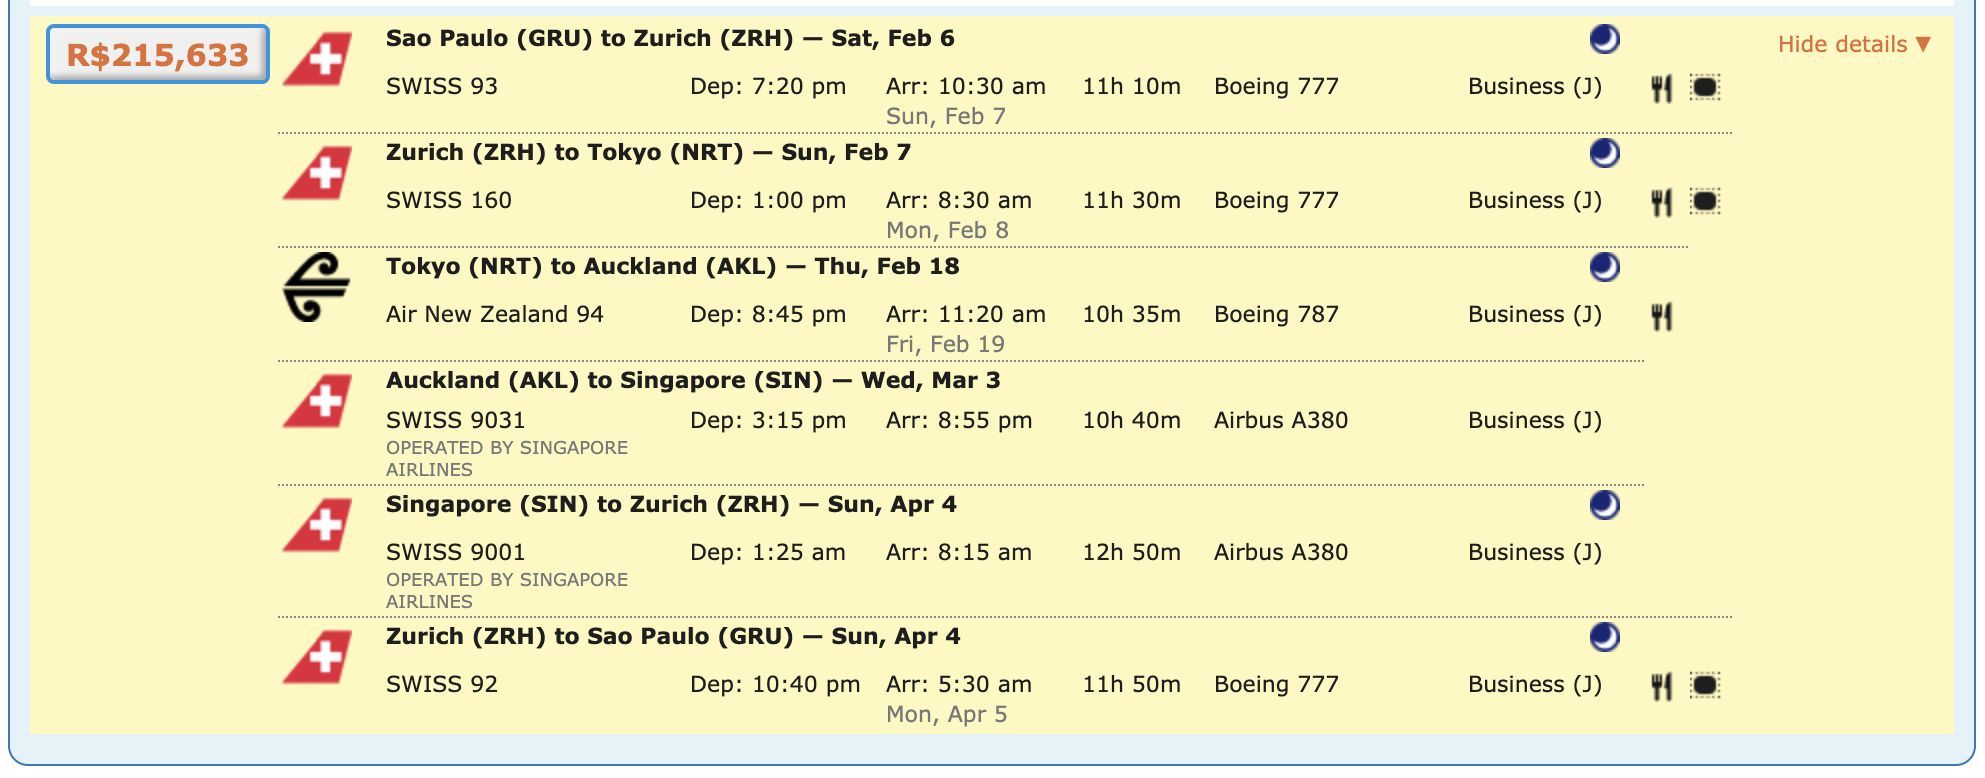Collapse itinerary with Hide details
This screenshot has width=1985, height=778.
1854,44
